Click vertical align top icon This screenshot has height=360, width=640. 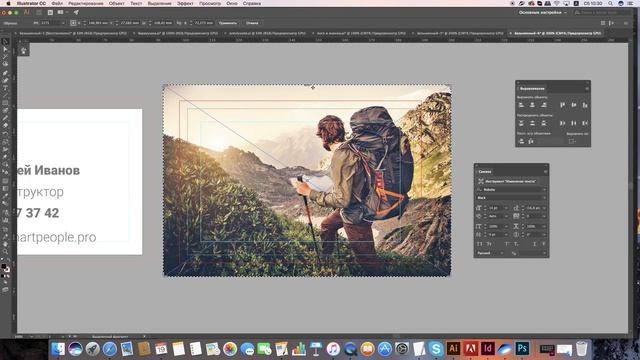(x=562, y=105)
